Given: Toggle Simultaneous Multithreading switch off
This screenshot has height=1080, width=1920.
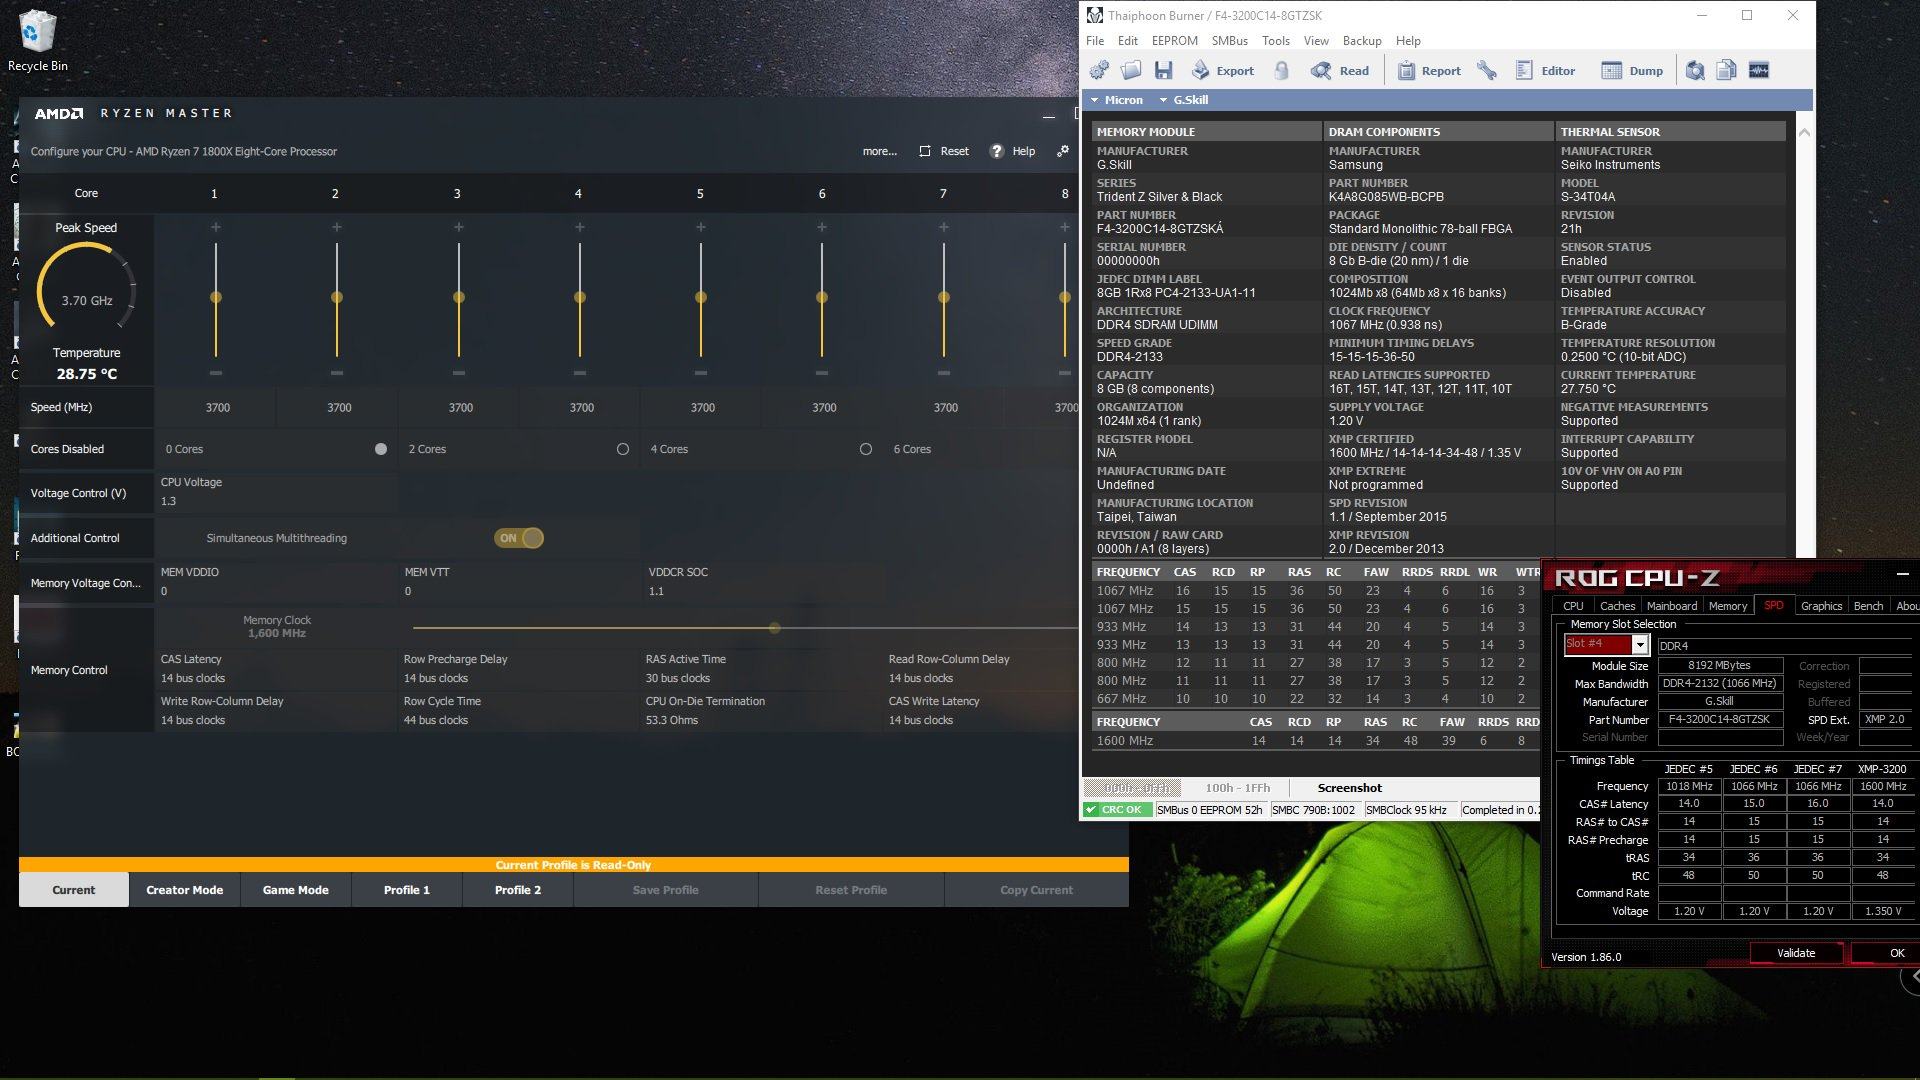Looking at the screenshot, I should click(519, 538).
